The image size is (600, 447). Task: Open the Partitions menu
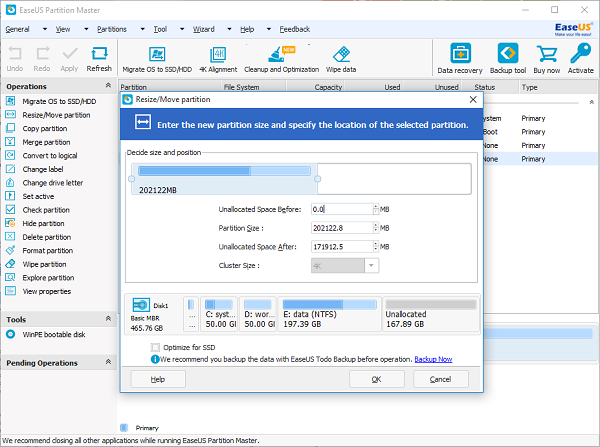coord(111,29)
